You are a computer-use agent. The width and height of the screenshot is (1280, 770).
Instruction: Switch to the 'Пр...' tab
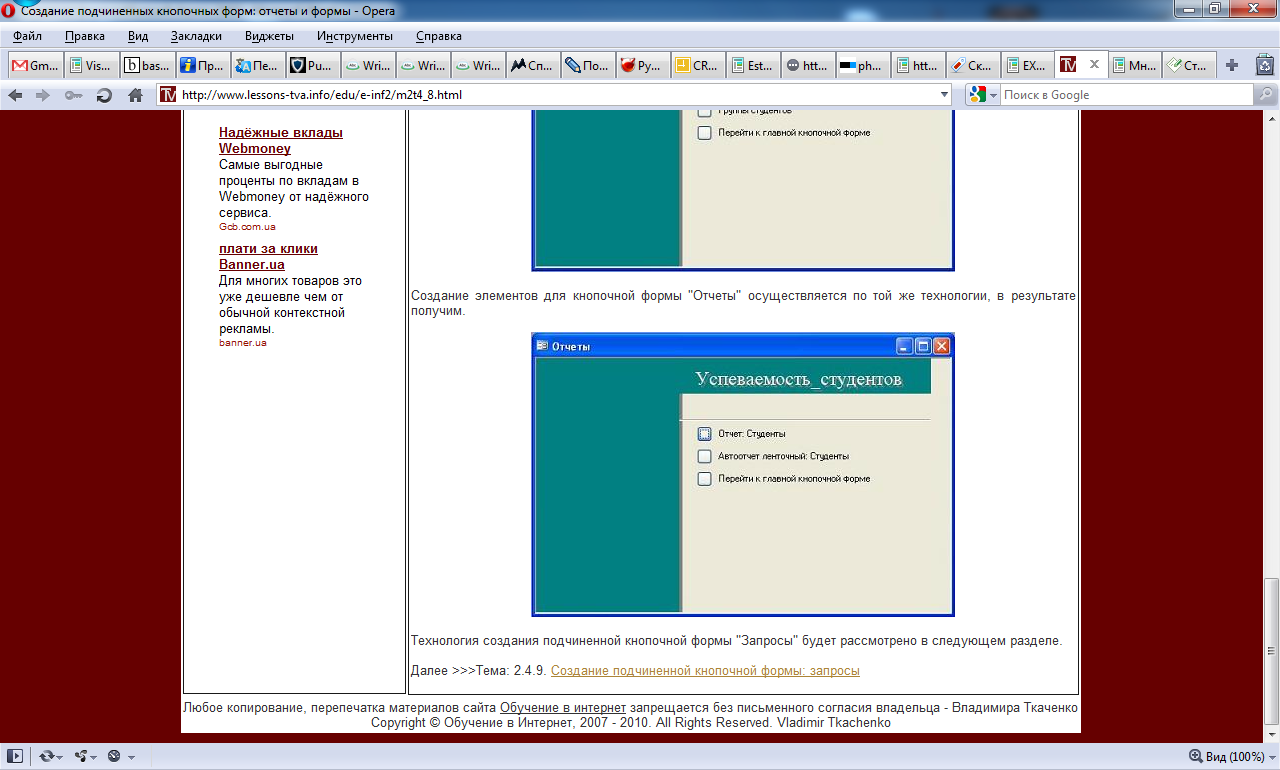coord(203,65)
